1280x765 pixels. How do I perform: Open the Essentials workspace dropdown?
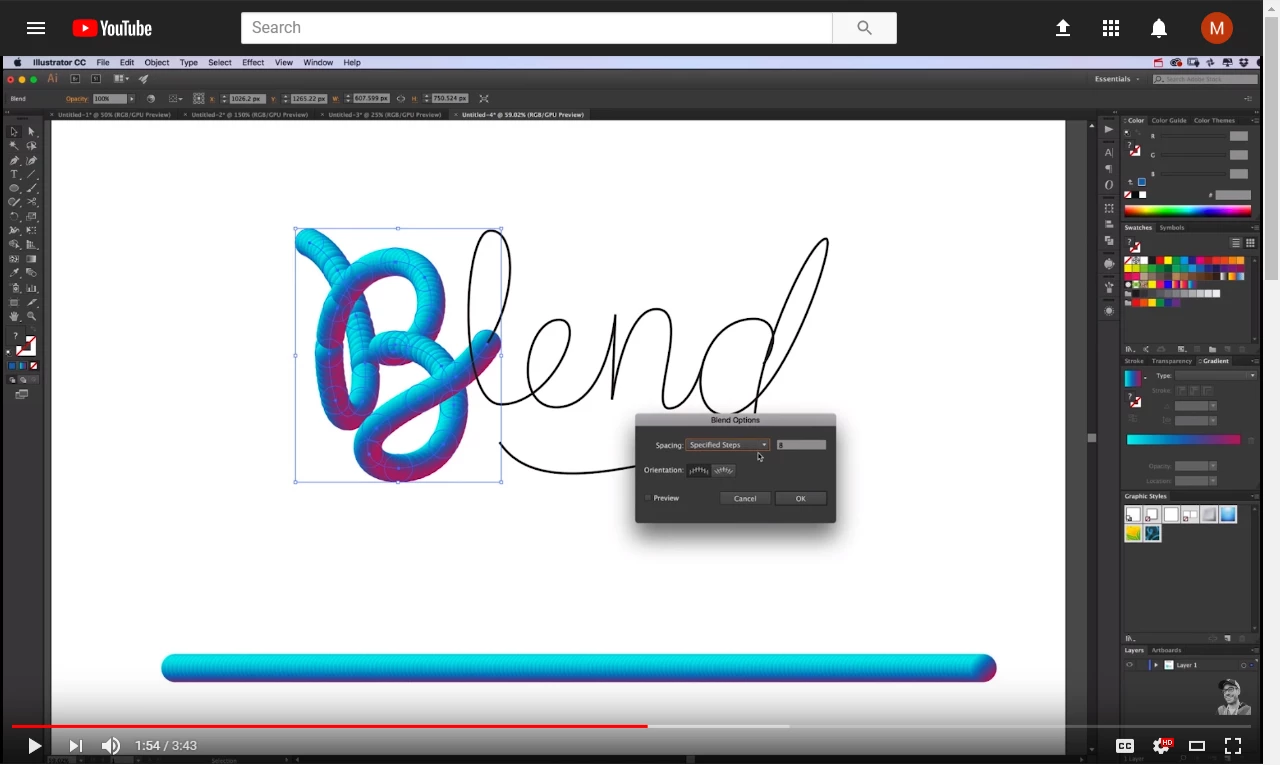[x=1117, y=79]
